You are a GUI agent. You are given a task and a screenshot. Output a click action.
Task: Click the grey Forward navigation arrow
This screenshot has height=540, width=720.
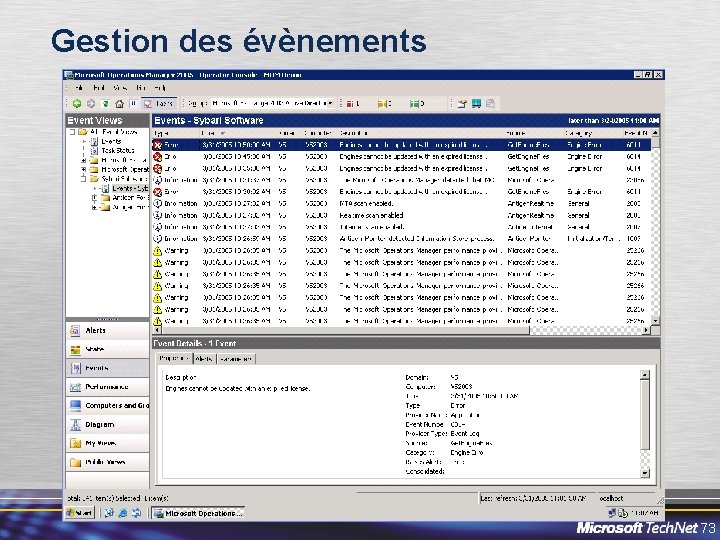click(x=91, y=104)
